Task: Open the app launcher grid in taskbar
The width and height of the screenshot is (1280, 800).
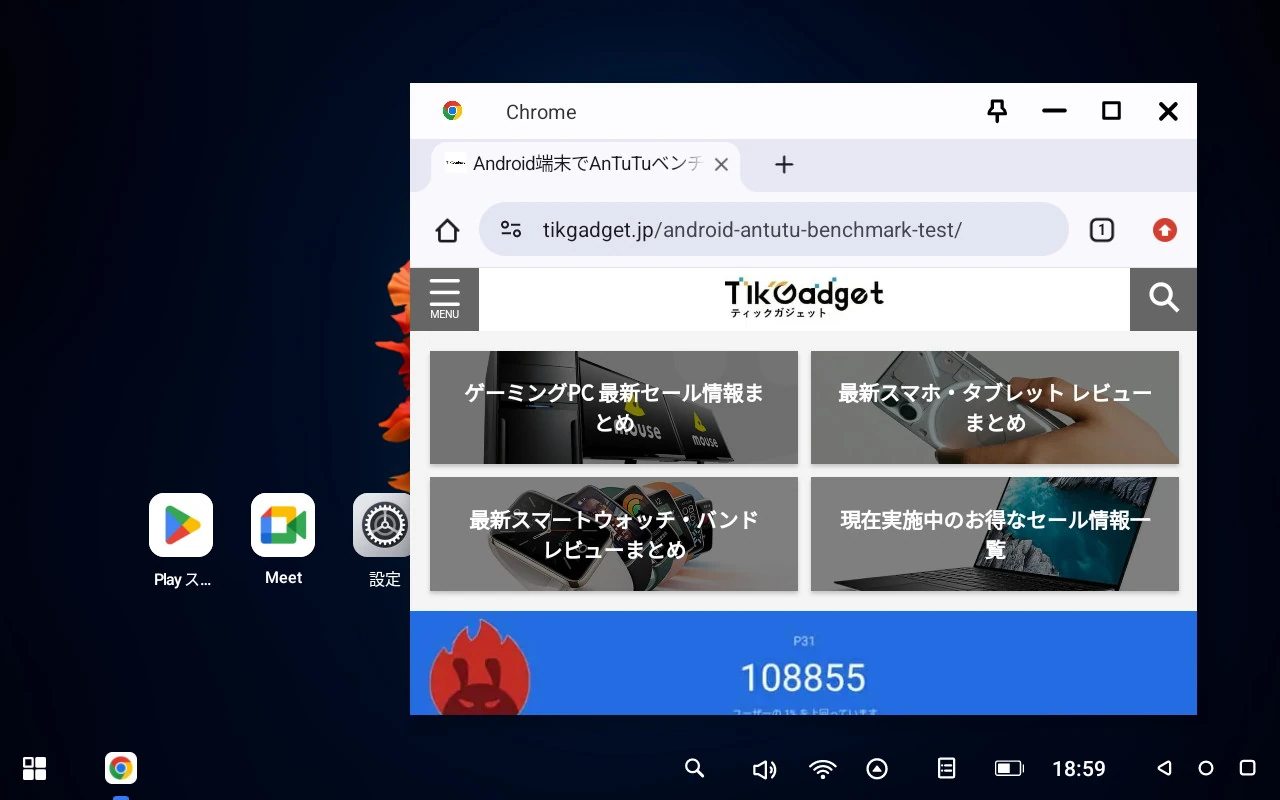Action: tap(35, 768)
